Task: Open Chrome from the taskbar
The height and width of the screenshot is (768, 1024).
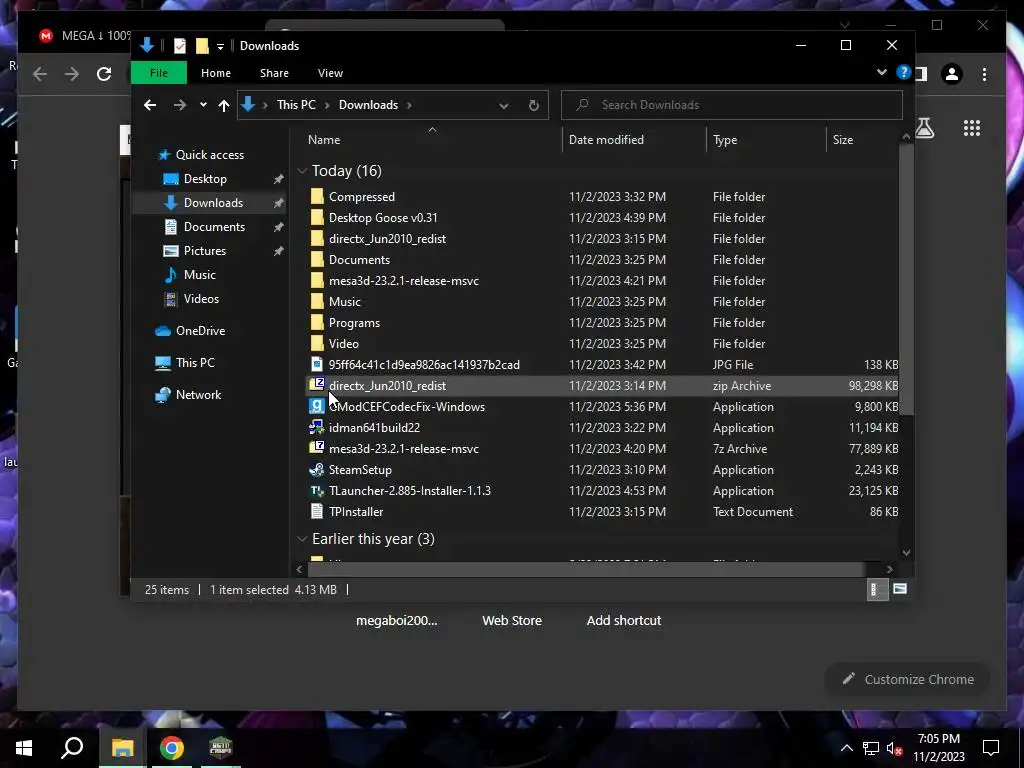Action: 172,748
